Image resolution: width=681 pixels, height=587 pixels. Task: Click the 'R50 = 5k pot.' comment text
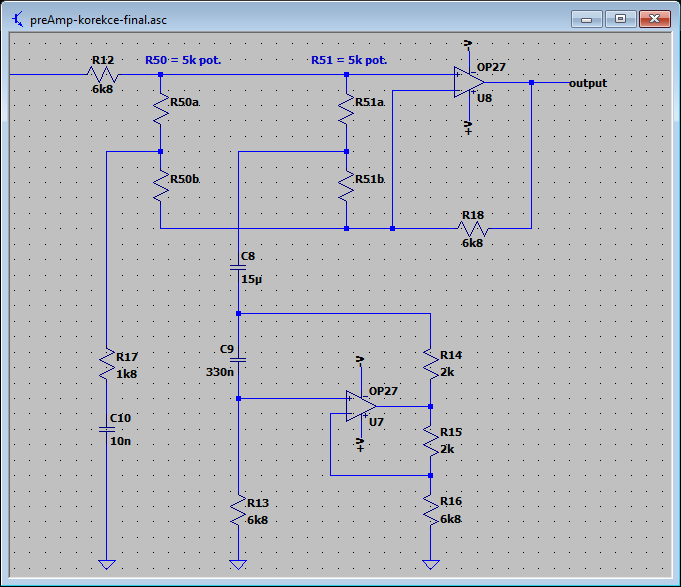click(x=183, y=60)
